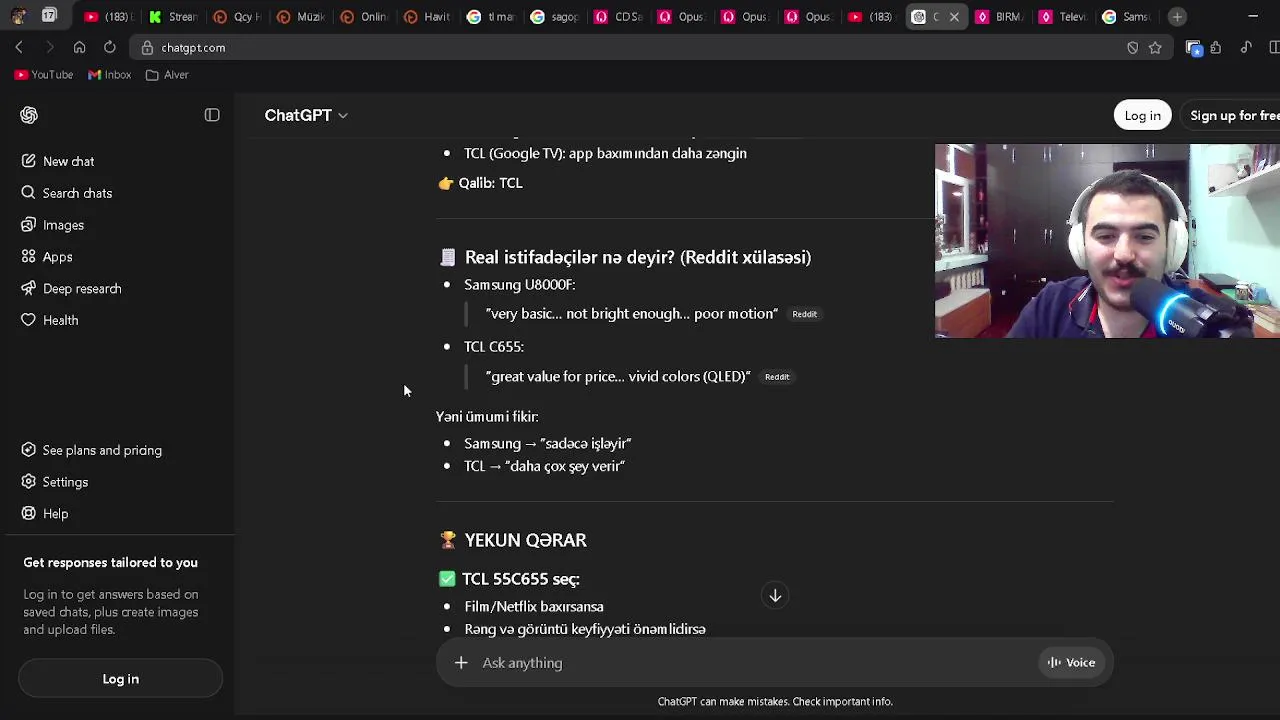
Task: Open the Reddit source for Samsung U8000F quote
Action: click(804, 314)
